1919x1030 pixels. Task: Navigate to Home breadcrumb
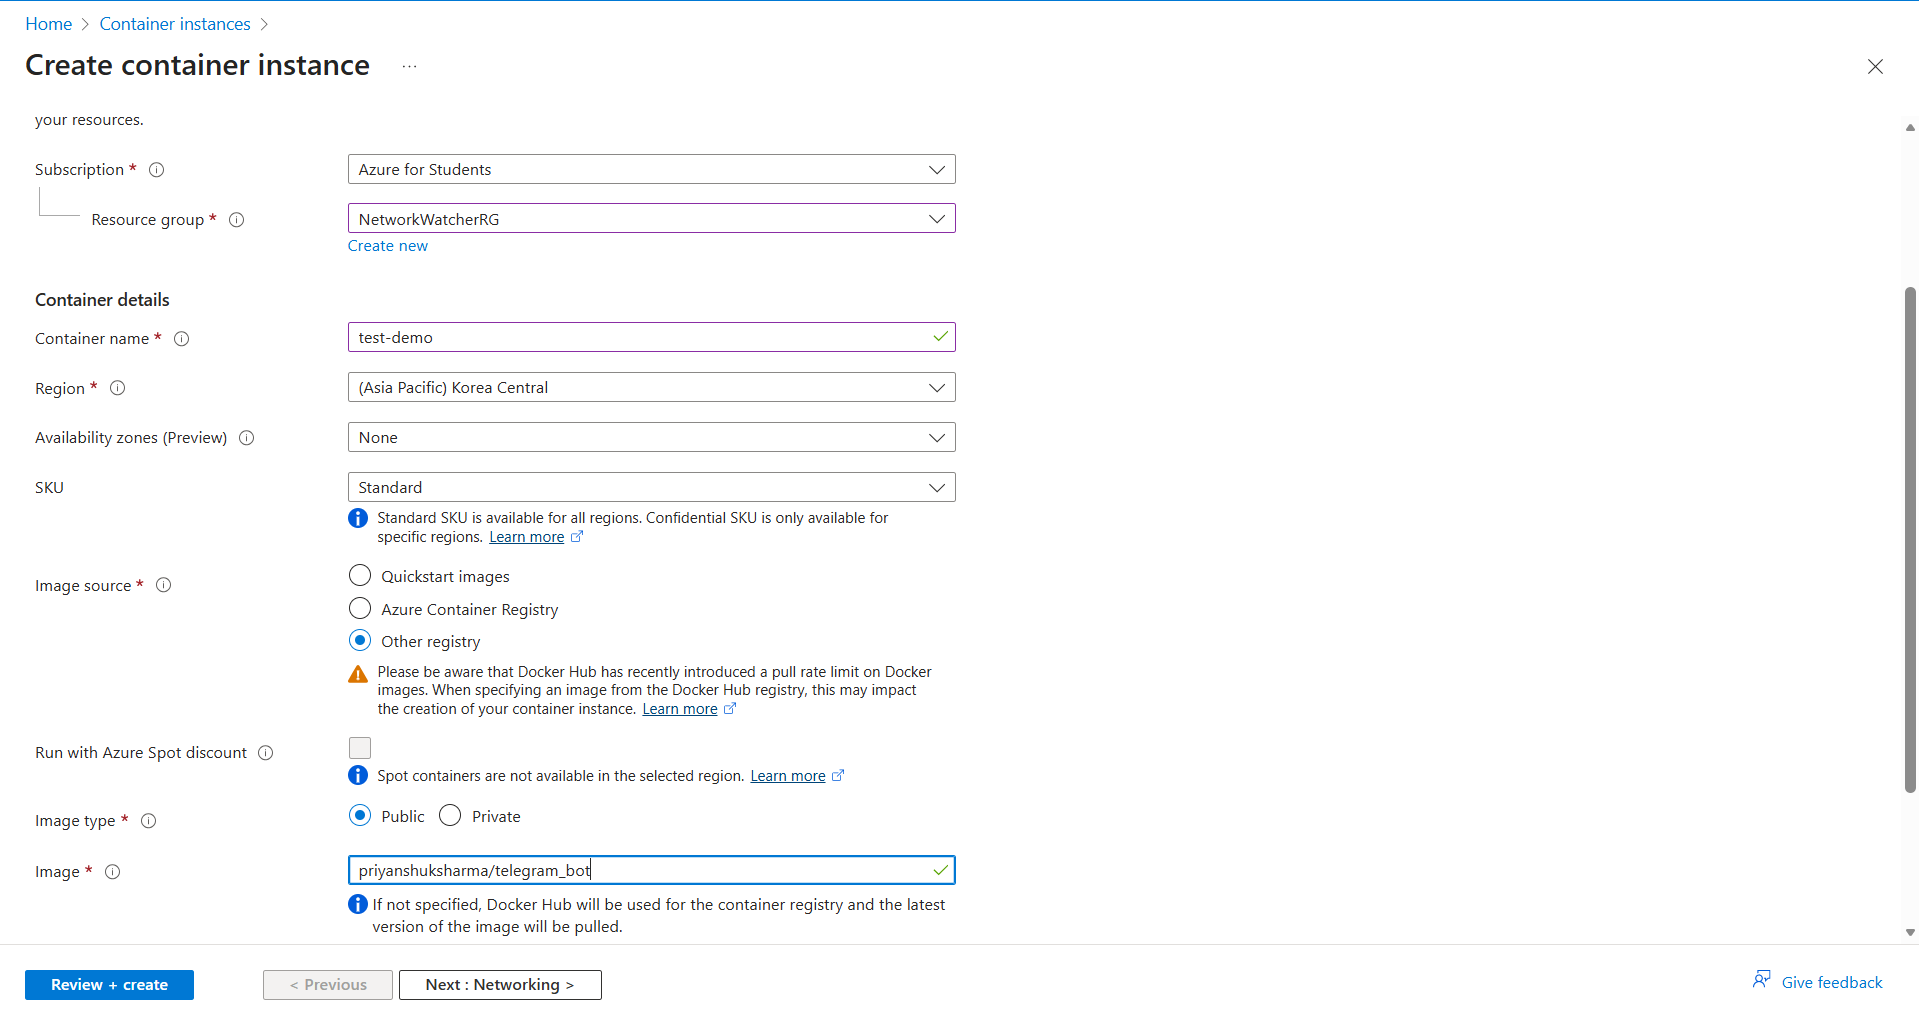48,24
